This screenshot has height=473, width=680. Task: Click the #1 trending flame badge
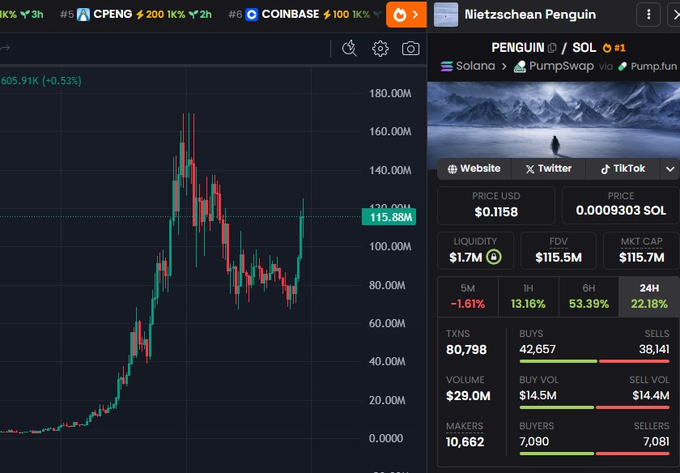[614, 48]
